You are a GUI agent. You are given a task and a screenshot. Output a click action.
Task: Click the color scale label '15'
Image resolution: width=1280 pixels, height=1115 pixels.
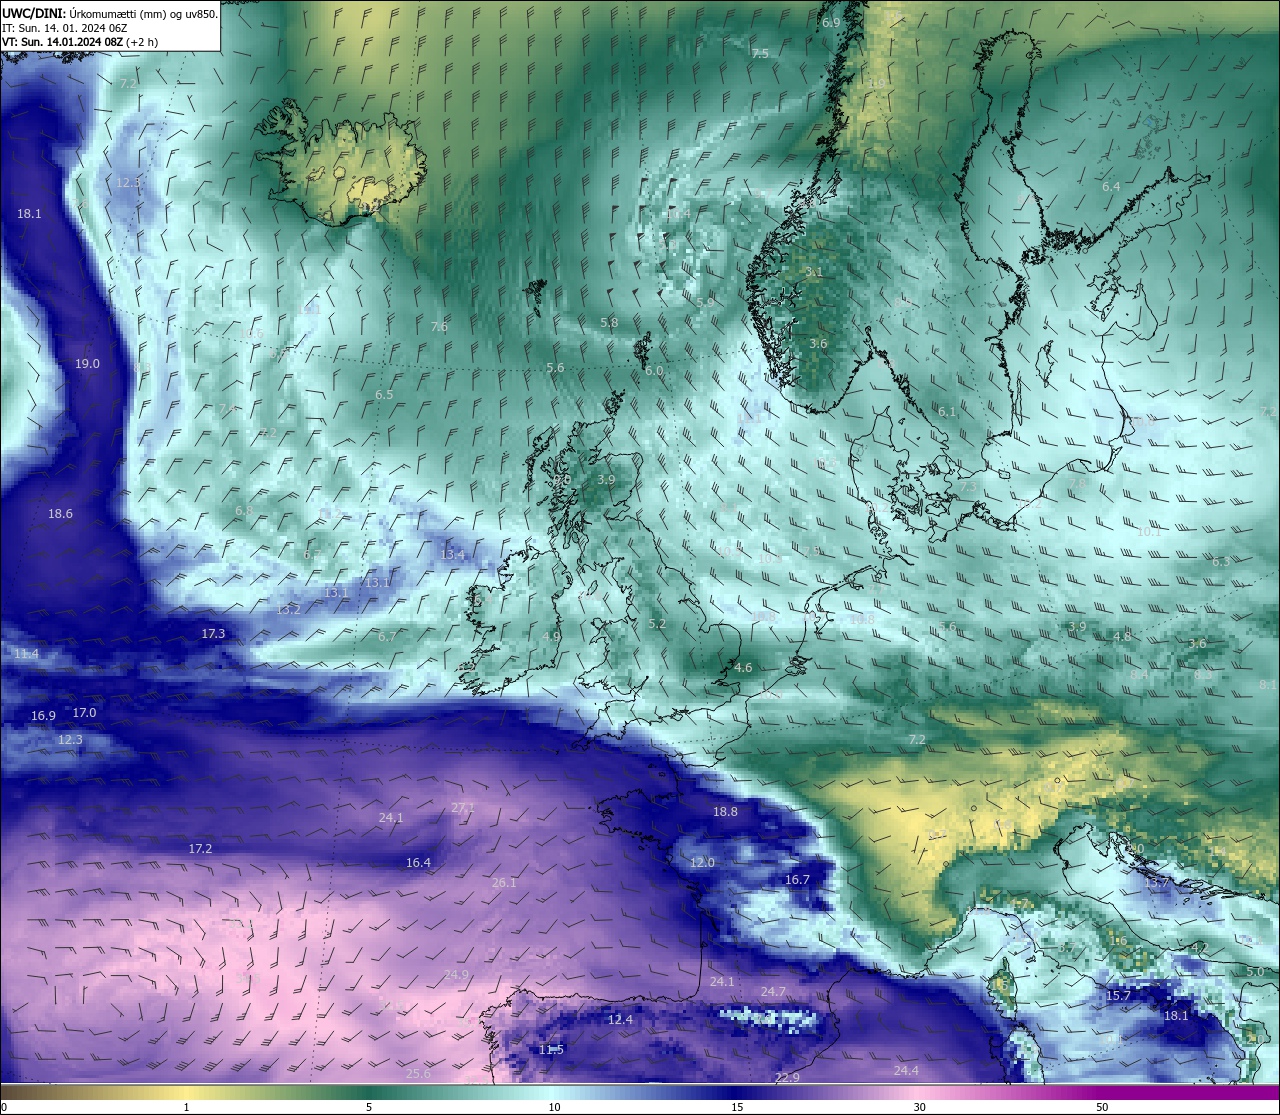coord(736,1106)
